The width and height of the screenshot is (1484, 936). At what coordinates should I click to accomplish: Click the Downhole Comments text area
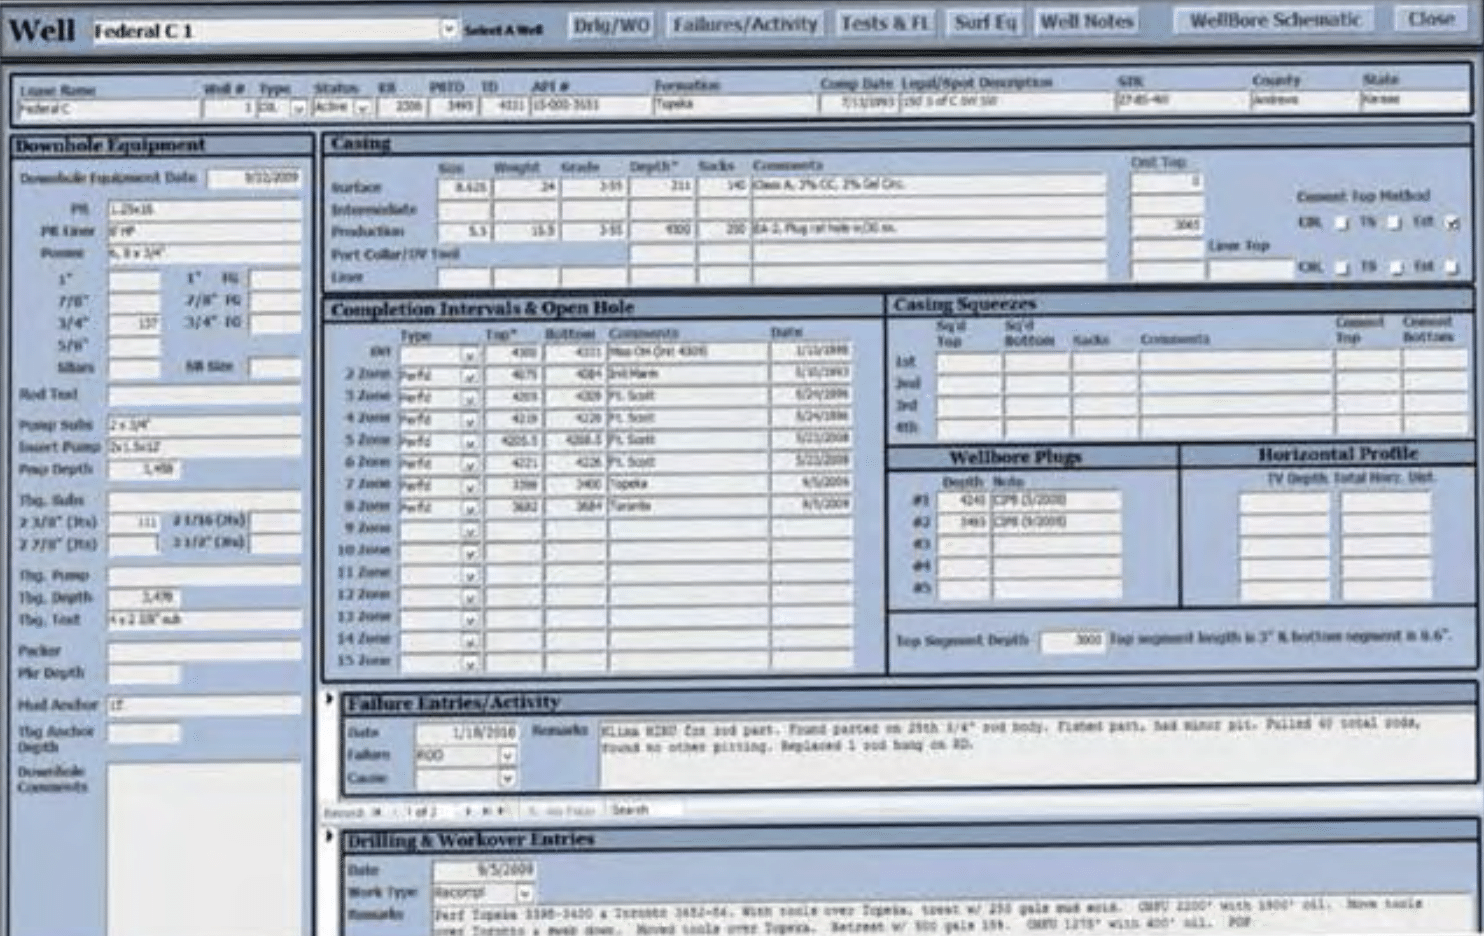click(x=204, y=850)
